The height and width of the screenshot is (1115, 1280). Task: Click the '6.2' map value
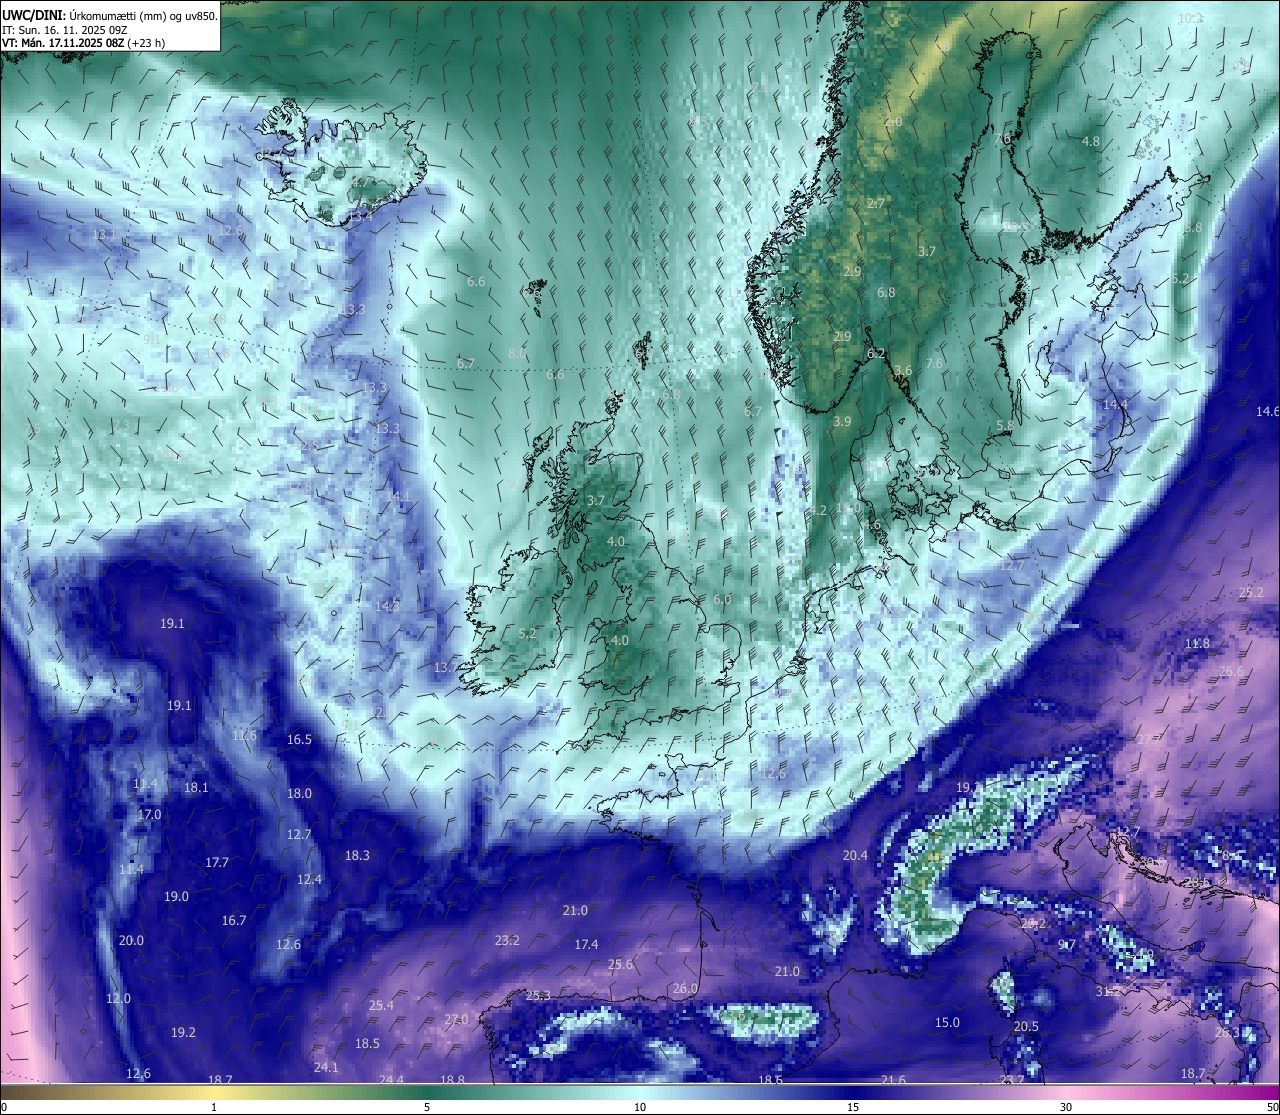[x=876, y=353]
